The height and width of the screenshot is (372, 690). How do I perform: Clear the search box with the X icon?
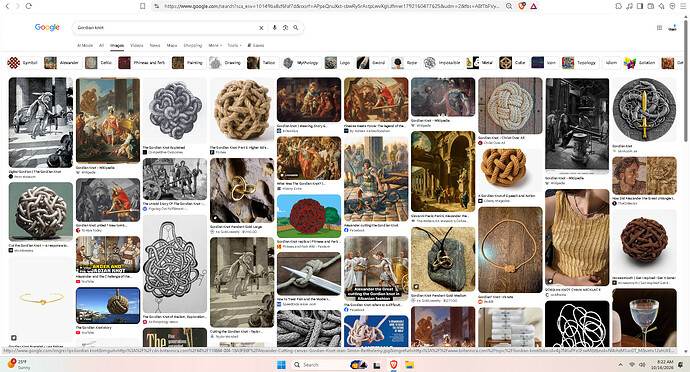tap(261, 28)
